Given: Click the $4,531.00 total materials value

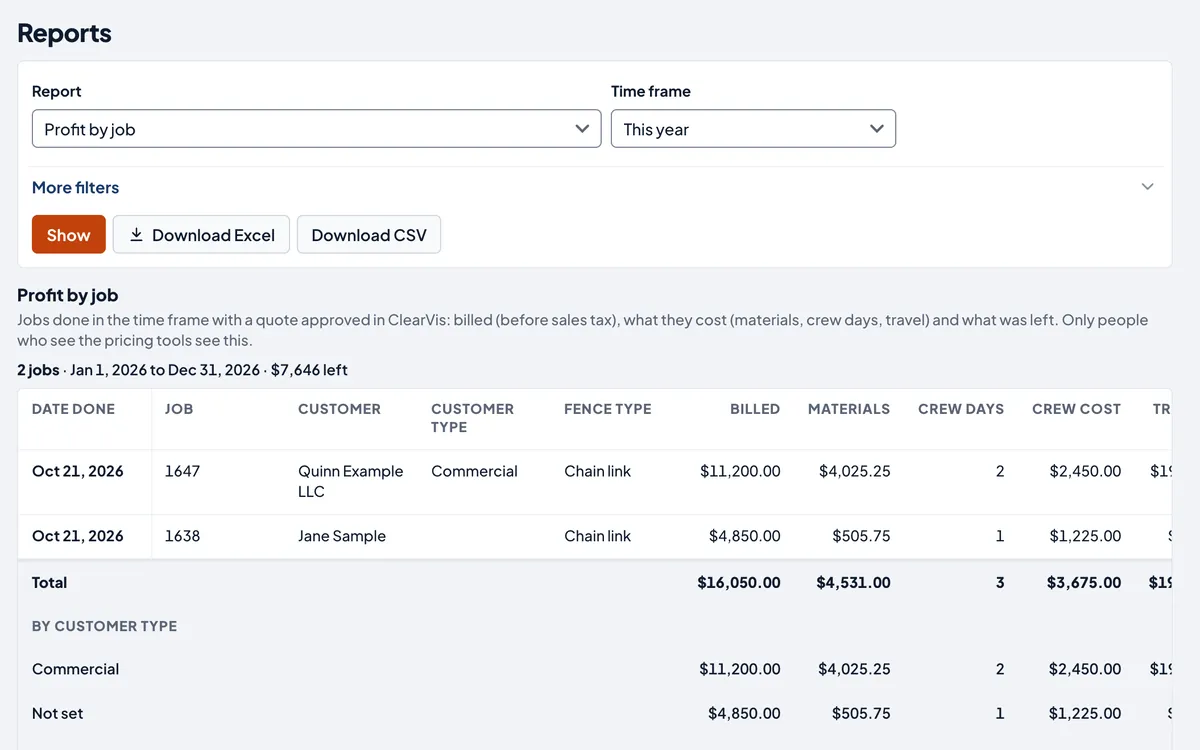Looking at the screenshot, I should click(x=853, y=582).
